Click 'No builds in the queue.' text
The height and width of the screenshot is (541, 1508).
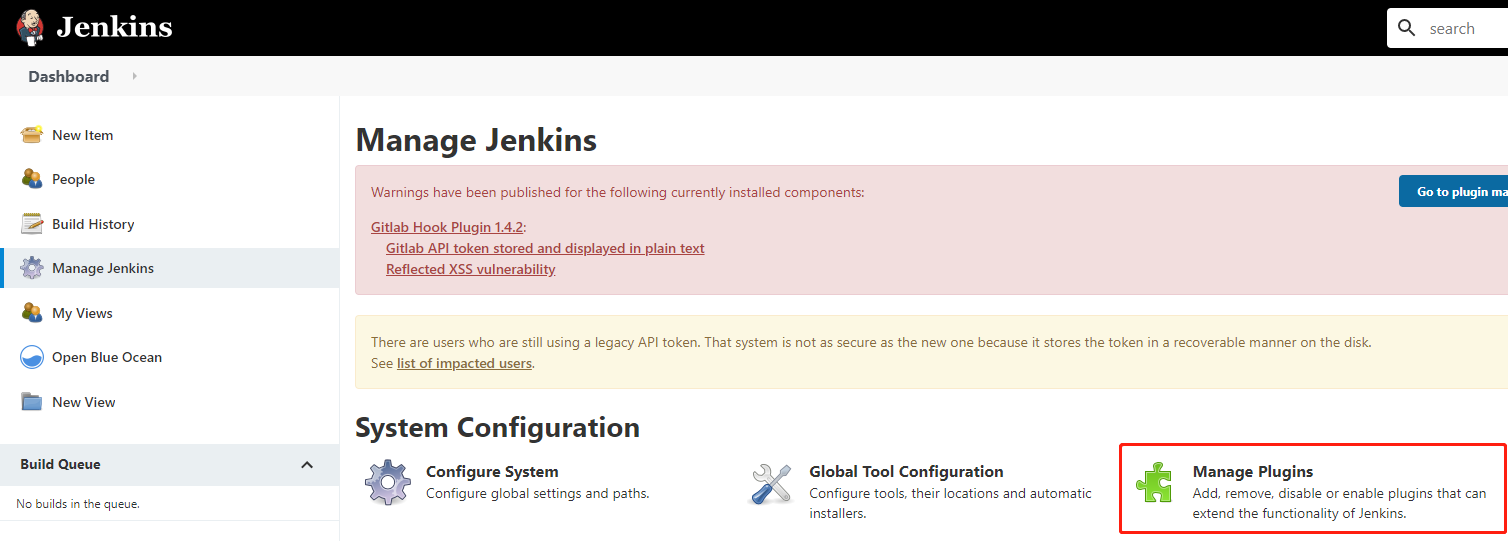[x=78, y=504]
